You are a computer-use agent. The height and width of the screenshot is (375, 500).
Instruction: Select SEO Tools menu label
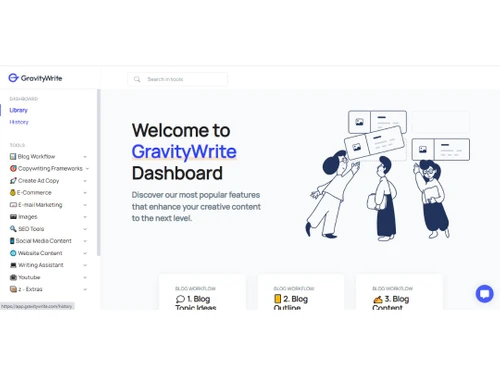[x=31, y=229]
